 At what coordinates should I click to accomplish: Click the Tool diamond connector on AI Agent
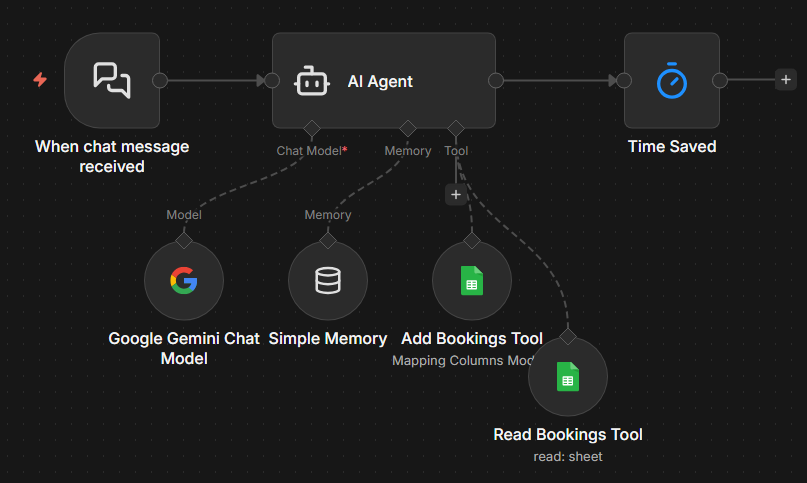tap(456, 128)
